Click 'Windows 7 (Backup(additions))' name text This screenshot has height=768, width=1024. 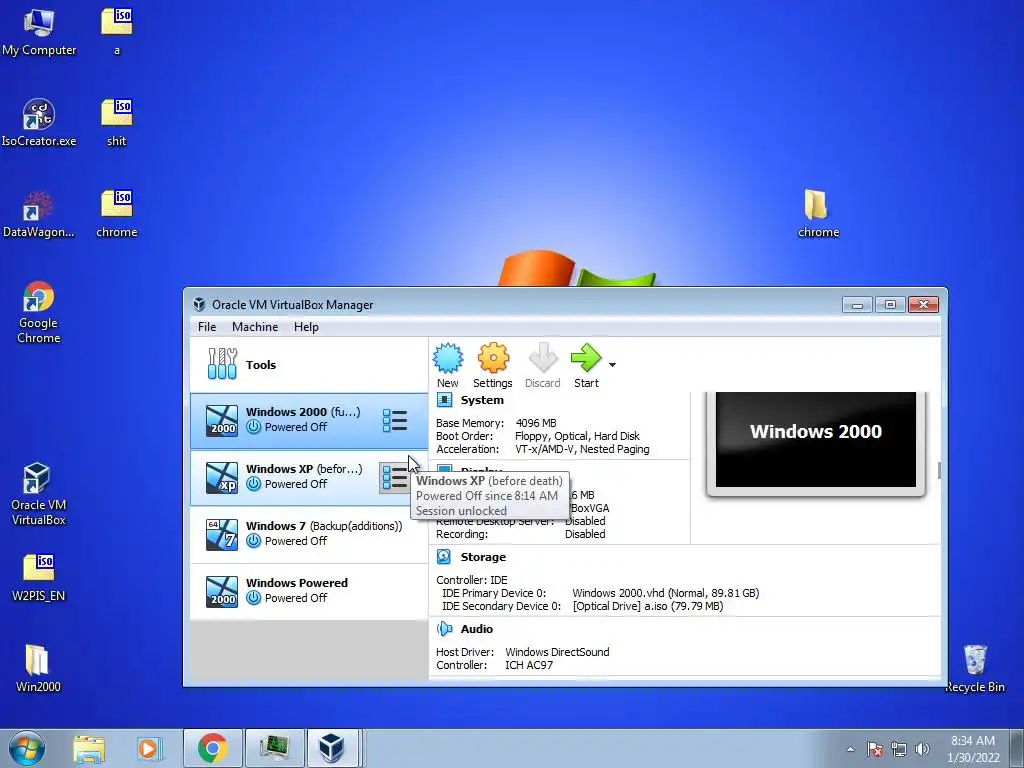click(324, 526)
